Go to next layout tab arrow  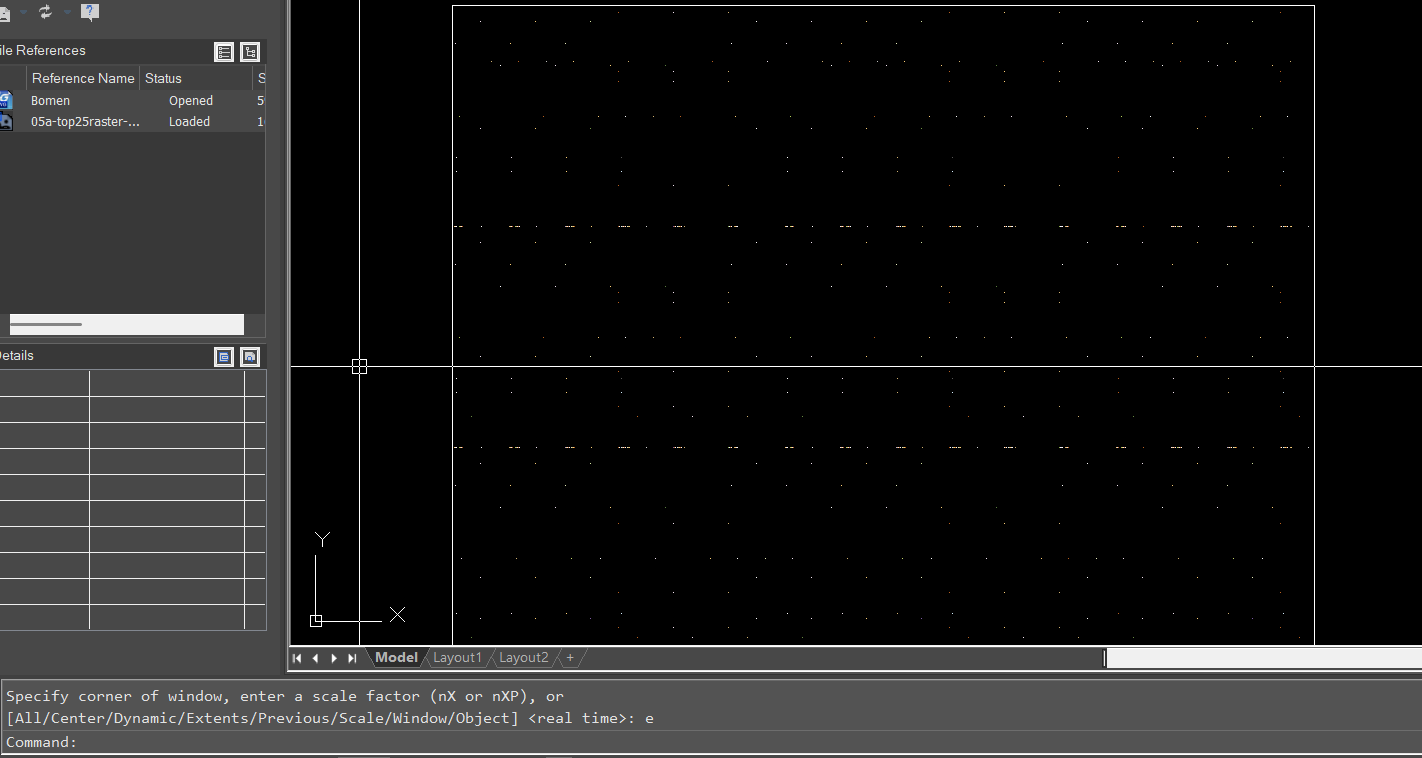(x=333, y=658)
